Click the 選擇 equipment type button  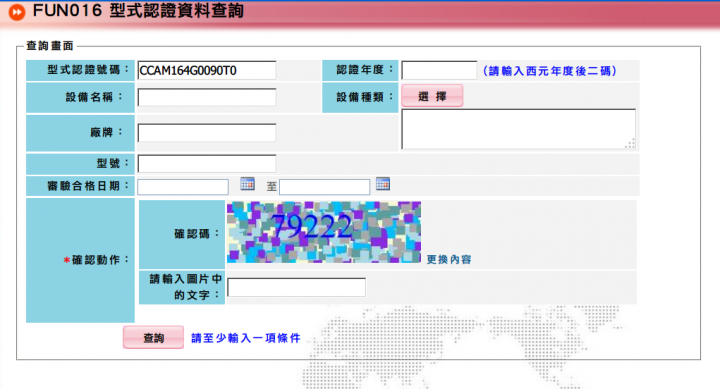(432, 96)
